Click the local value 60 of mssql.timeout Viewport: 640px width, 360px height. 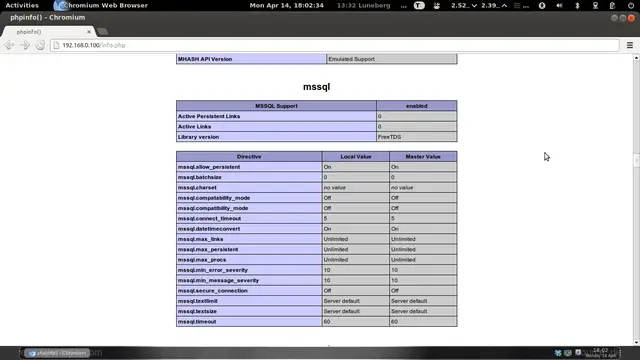tap(327, 322)
